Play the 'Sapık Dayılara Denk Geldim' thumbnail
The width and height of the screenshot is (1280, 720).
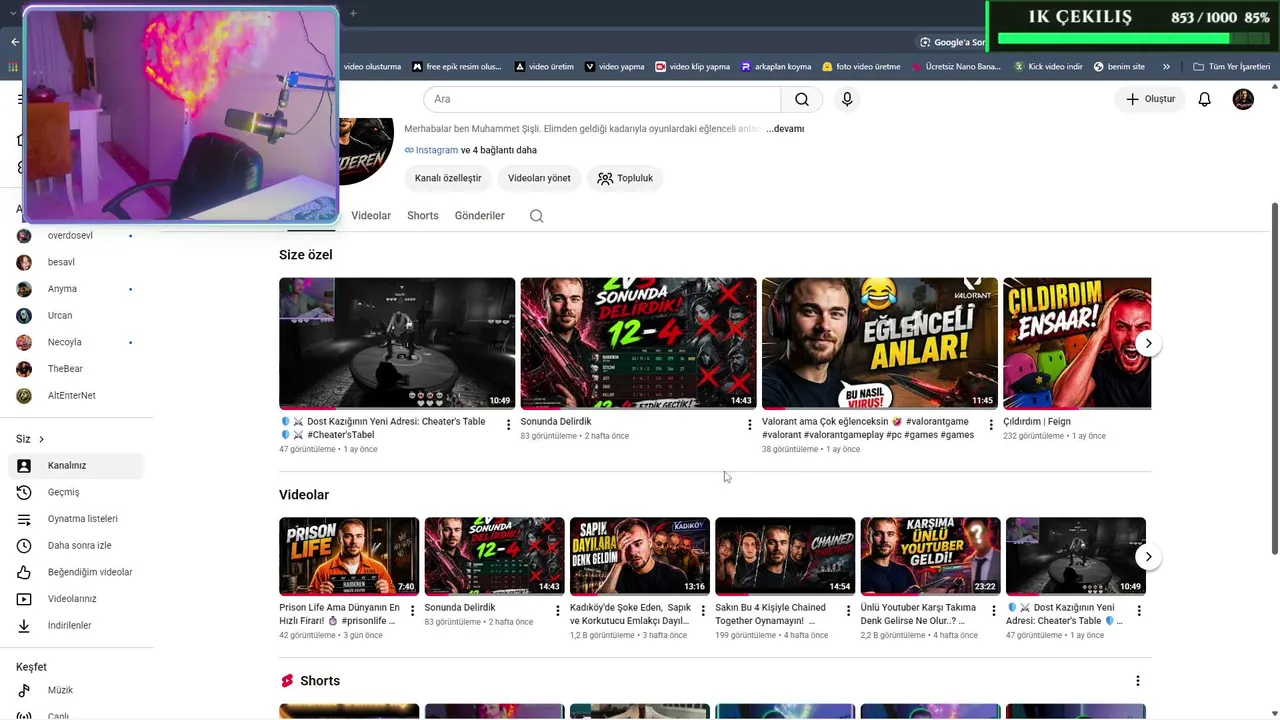[640, 556]
